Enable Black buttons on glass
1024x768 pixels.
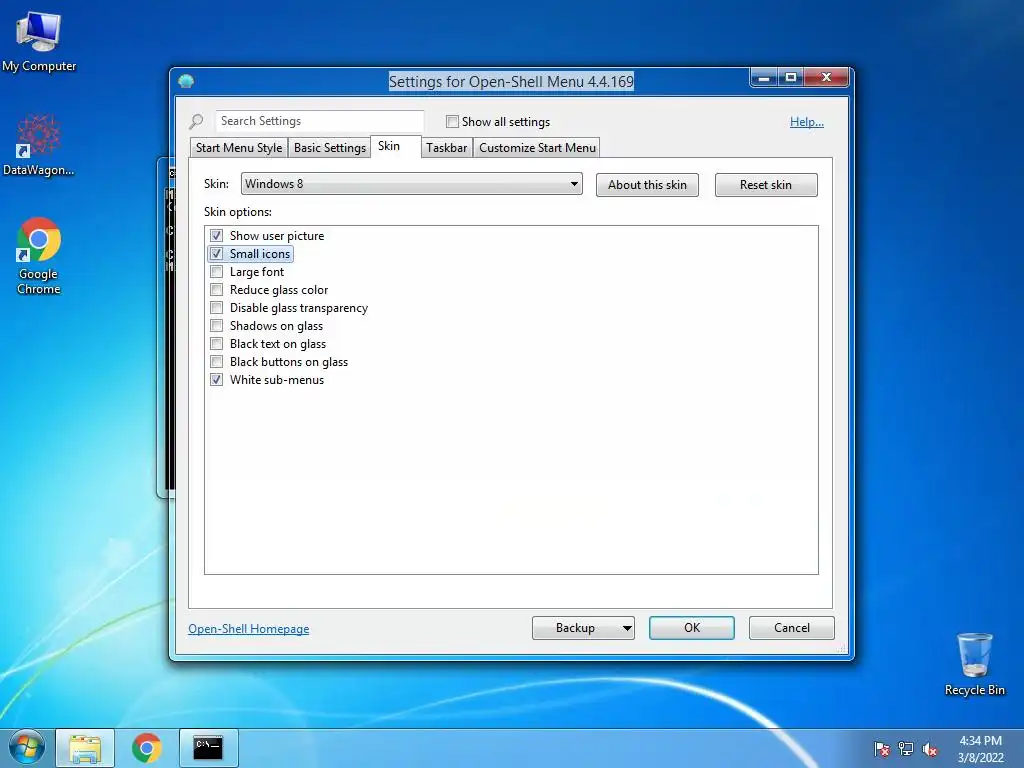[216, 362]
